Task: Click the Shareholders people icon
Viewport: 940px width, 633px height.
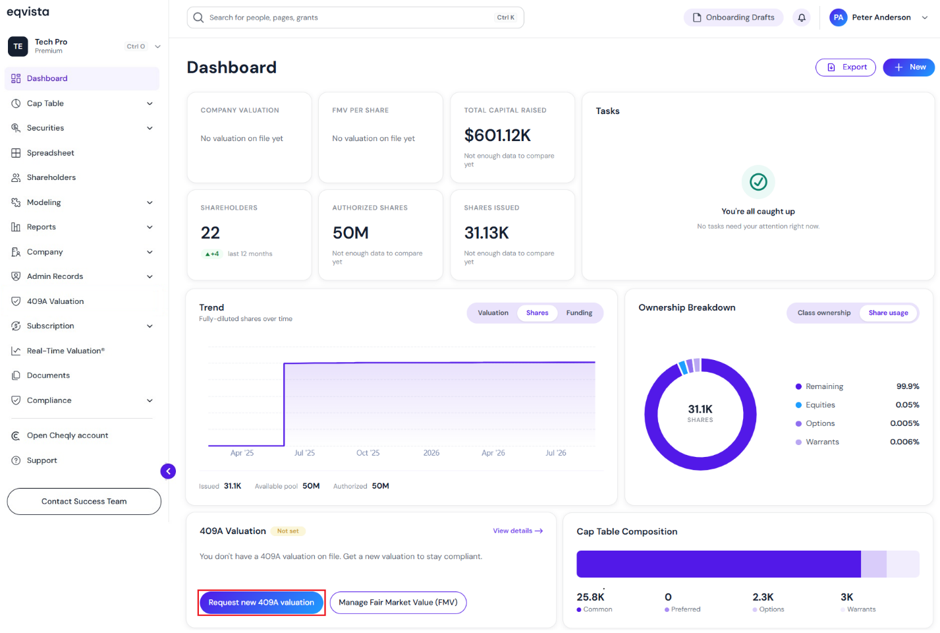Action: tap(16, 177)
